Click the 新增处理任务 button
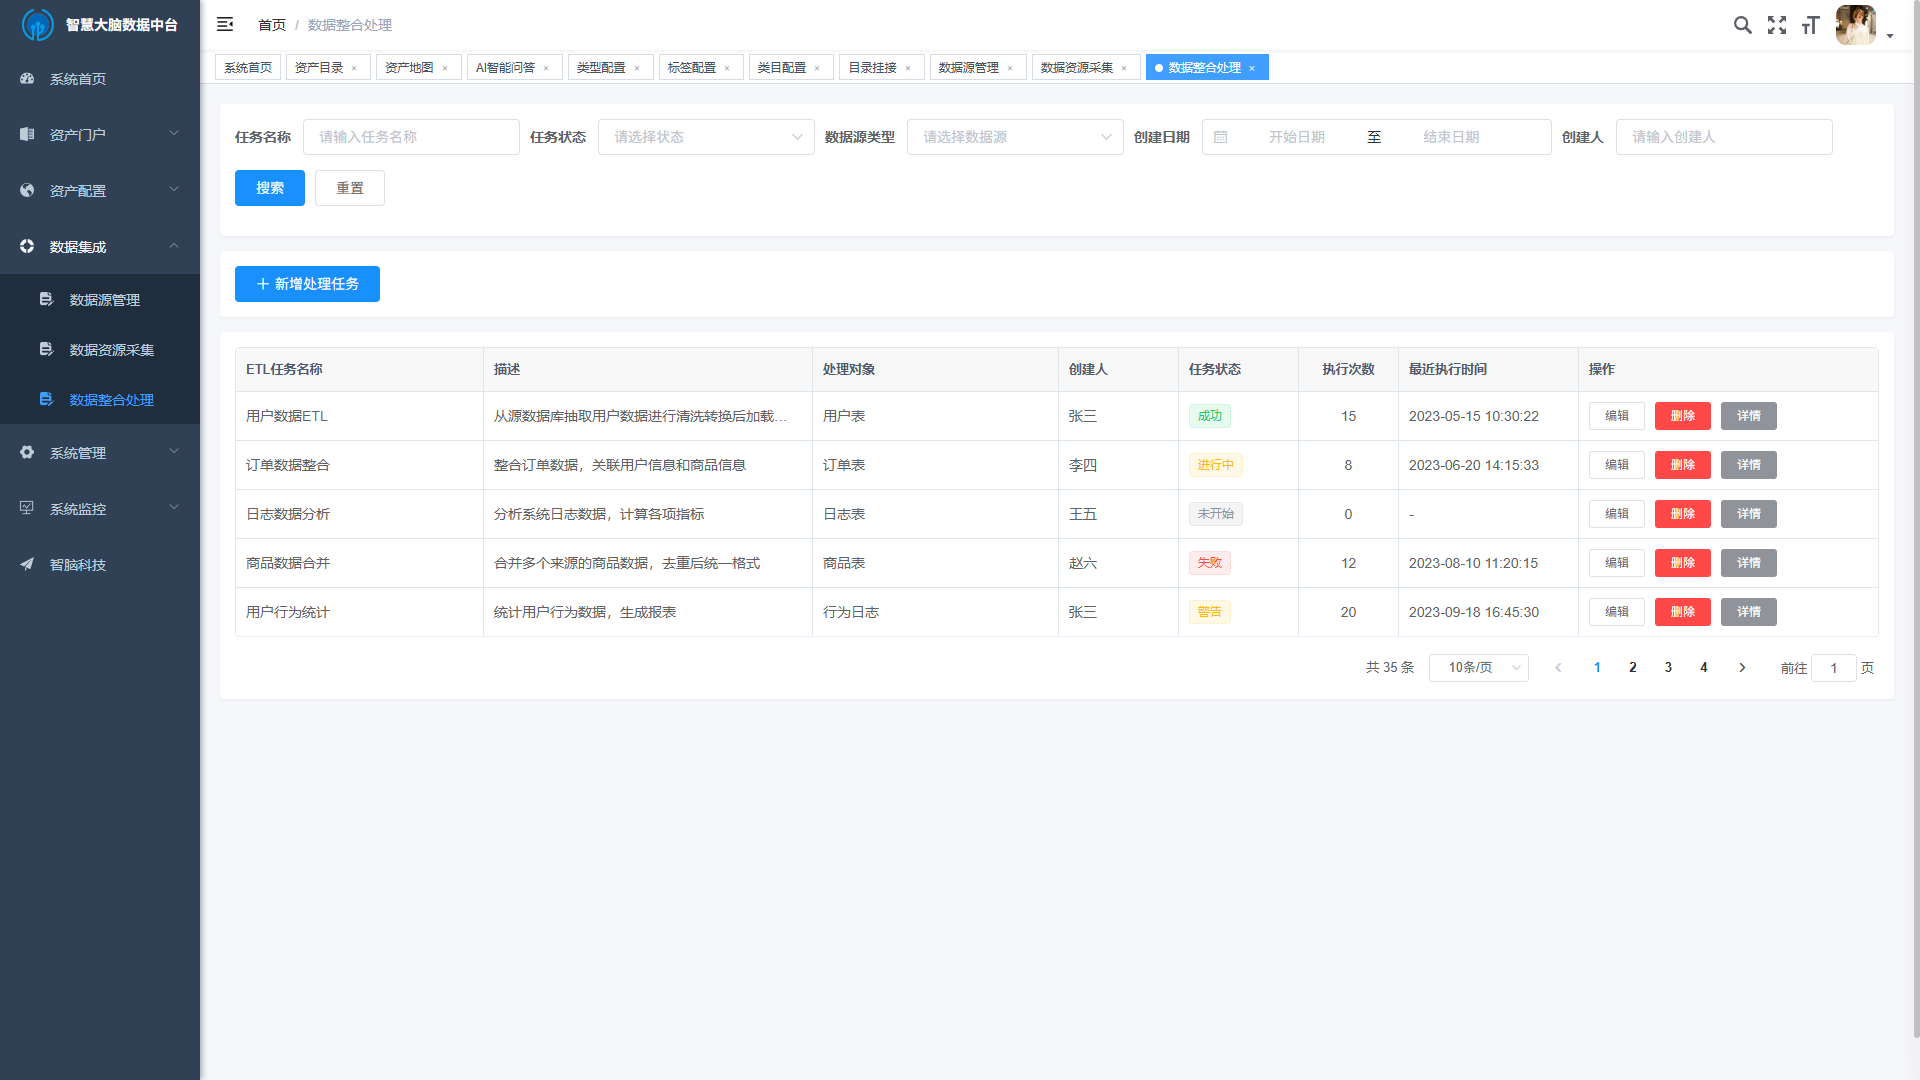This screenshot has height=1080, width=1920. [x=307, y=284]
